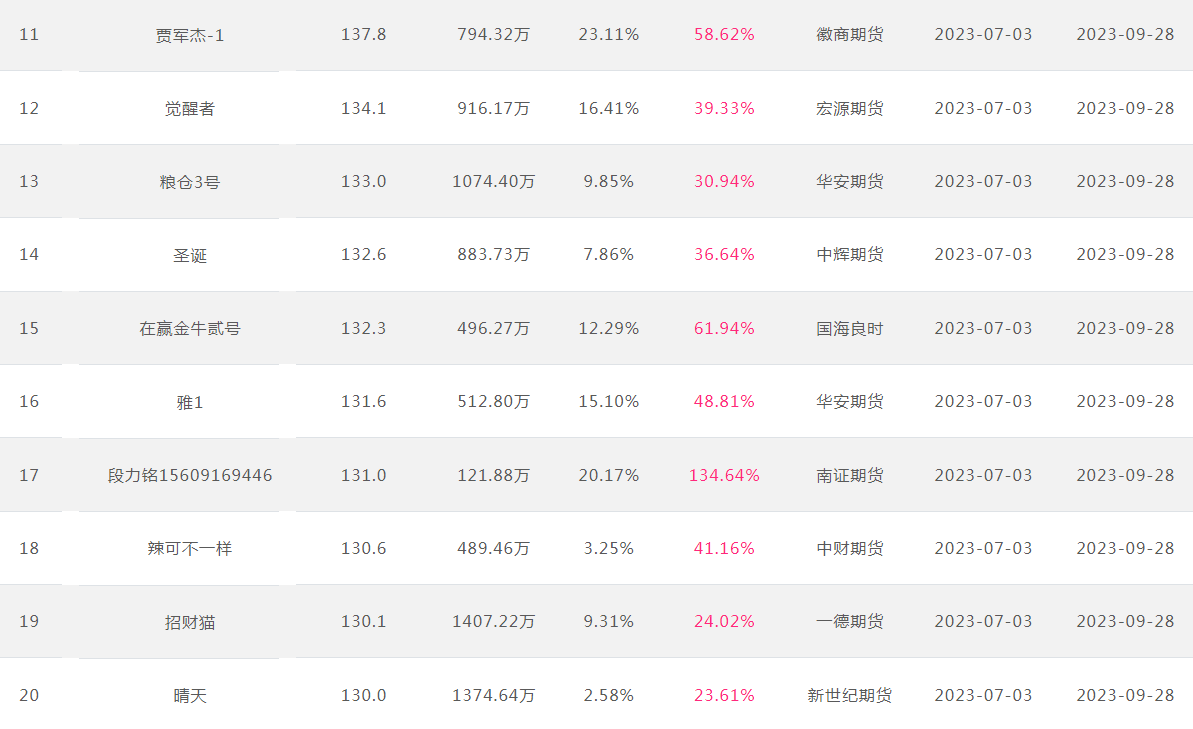Open the 觉醒者 account name
The height and width of the screenshot is (729, 1193).
(189, 109)
